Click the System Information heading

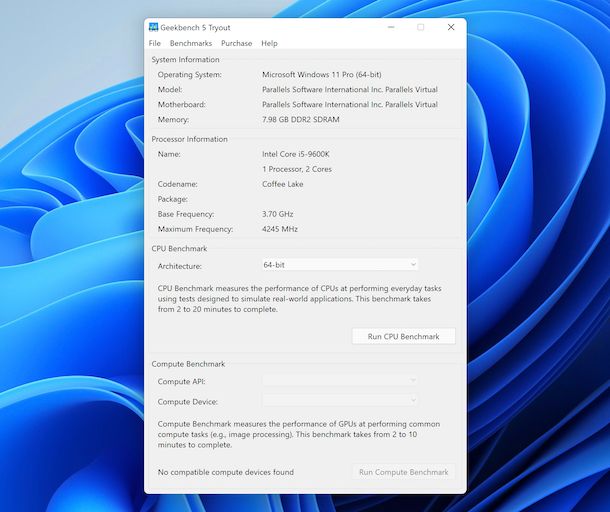(186, 60)
